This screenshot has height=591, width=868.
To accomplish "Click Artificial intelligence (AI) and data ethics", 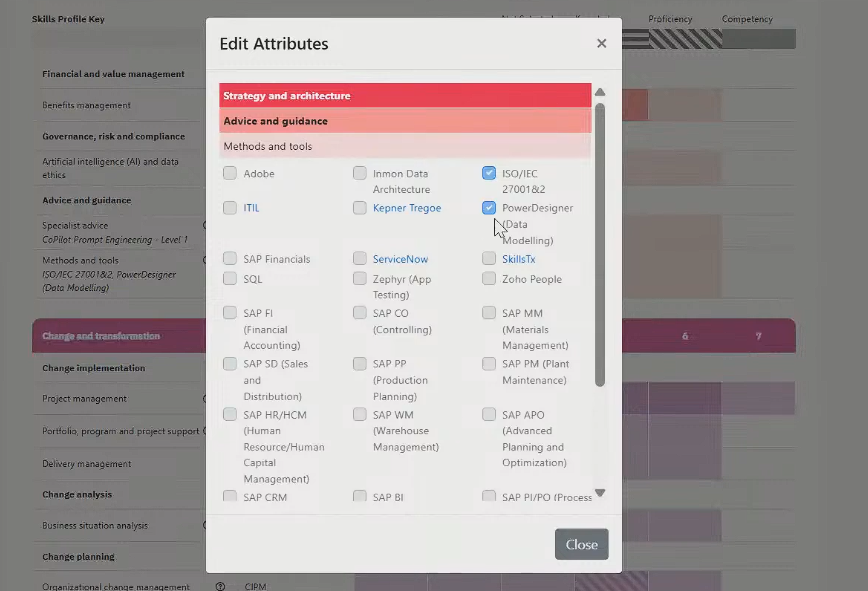I will [x=110, y=168].
